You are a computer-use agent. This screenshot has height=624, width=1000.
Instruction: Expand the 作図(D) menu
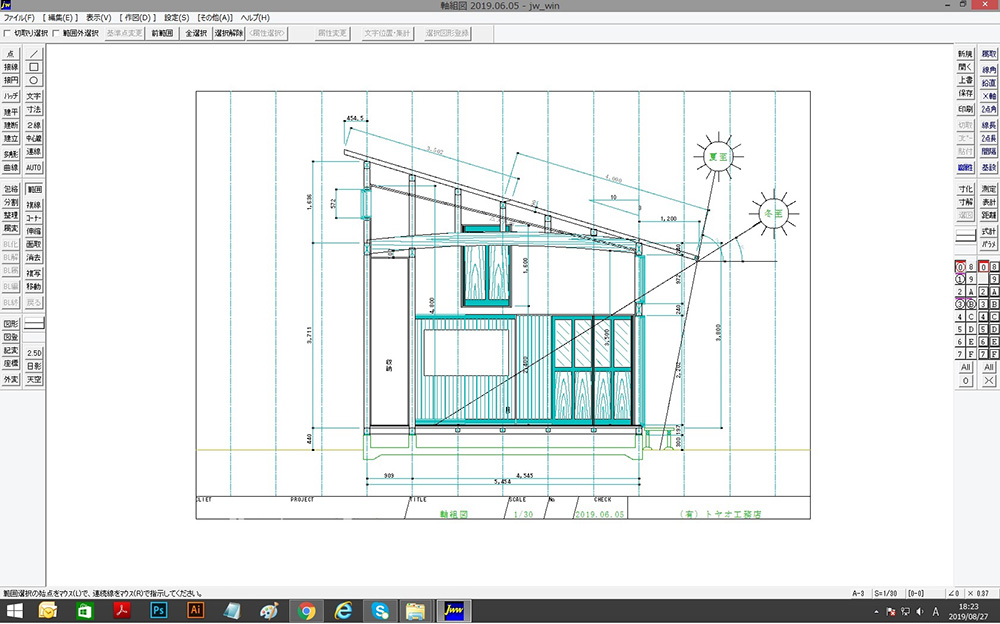click(x=137, y=18)
